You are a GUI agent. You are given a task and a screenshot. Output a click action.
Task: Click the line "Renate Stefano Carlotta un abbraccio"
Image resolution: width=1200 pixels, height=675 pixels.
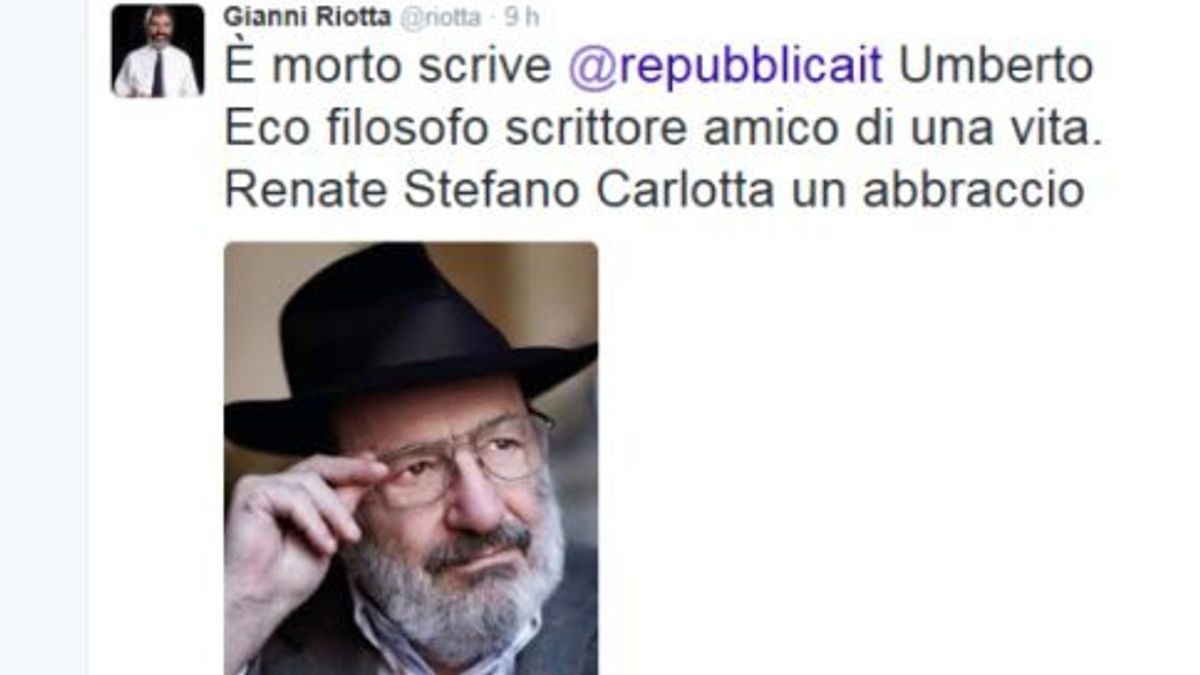click(654, 190)
